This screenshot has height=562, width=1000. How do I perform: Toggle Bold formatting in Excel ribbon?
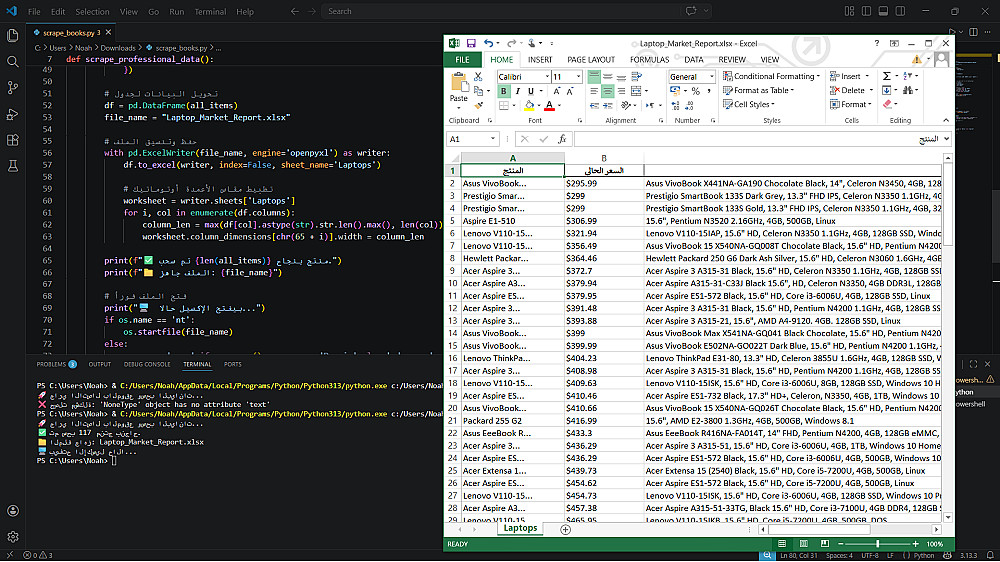pos(504,91)
